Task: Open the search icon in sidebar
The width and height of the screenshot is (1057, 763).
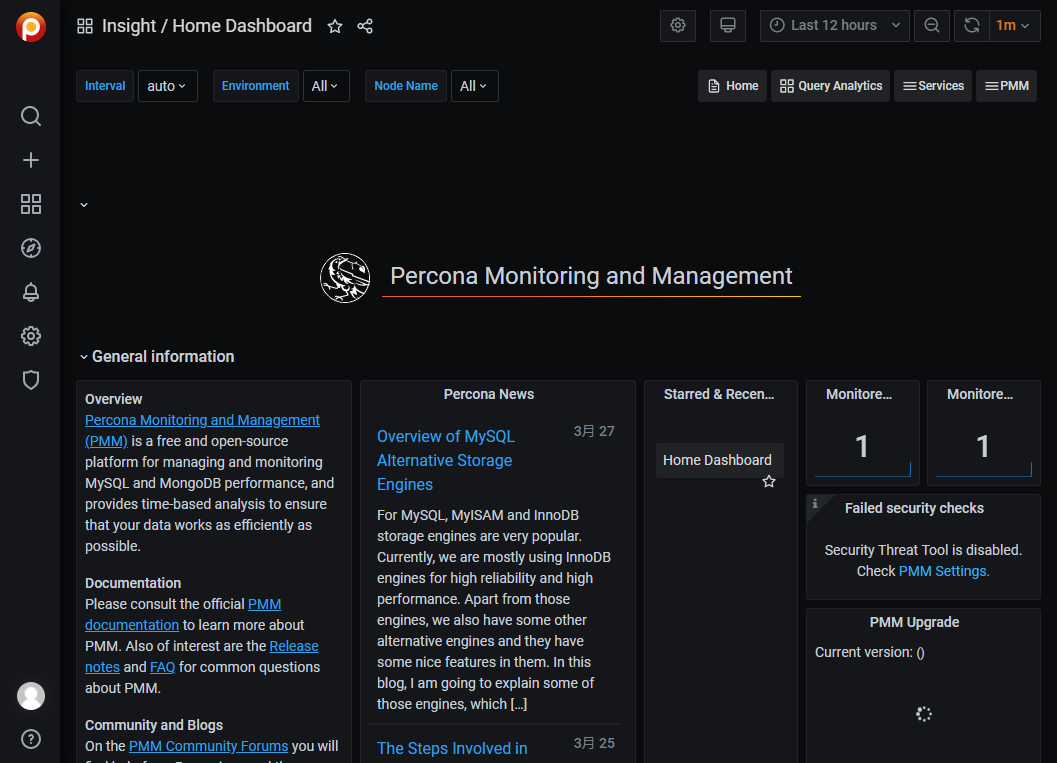Action: pos(30,116)
